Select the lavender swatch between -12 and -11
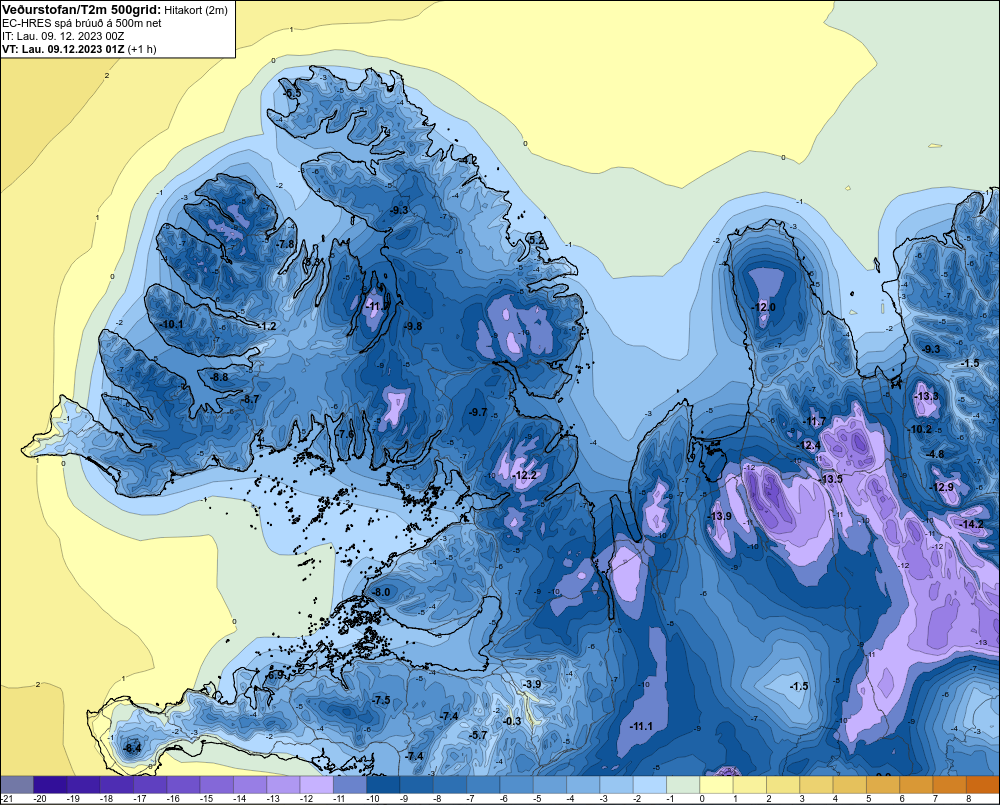 [316, 784]
